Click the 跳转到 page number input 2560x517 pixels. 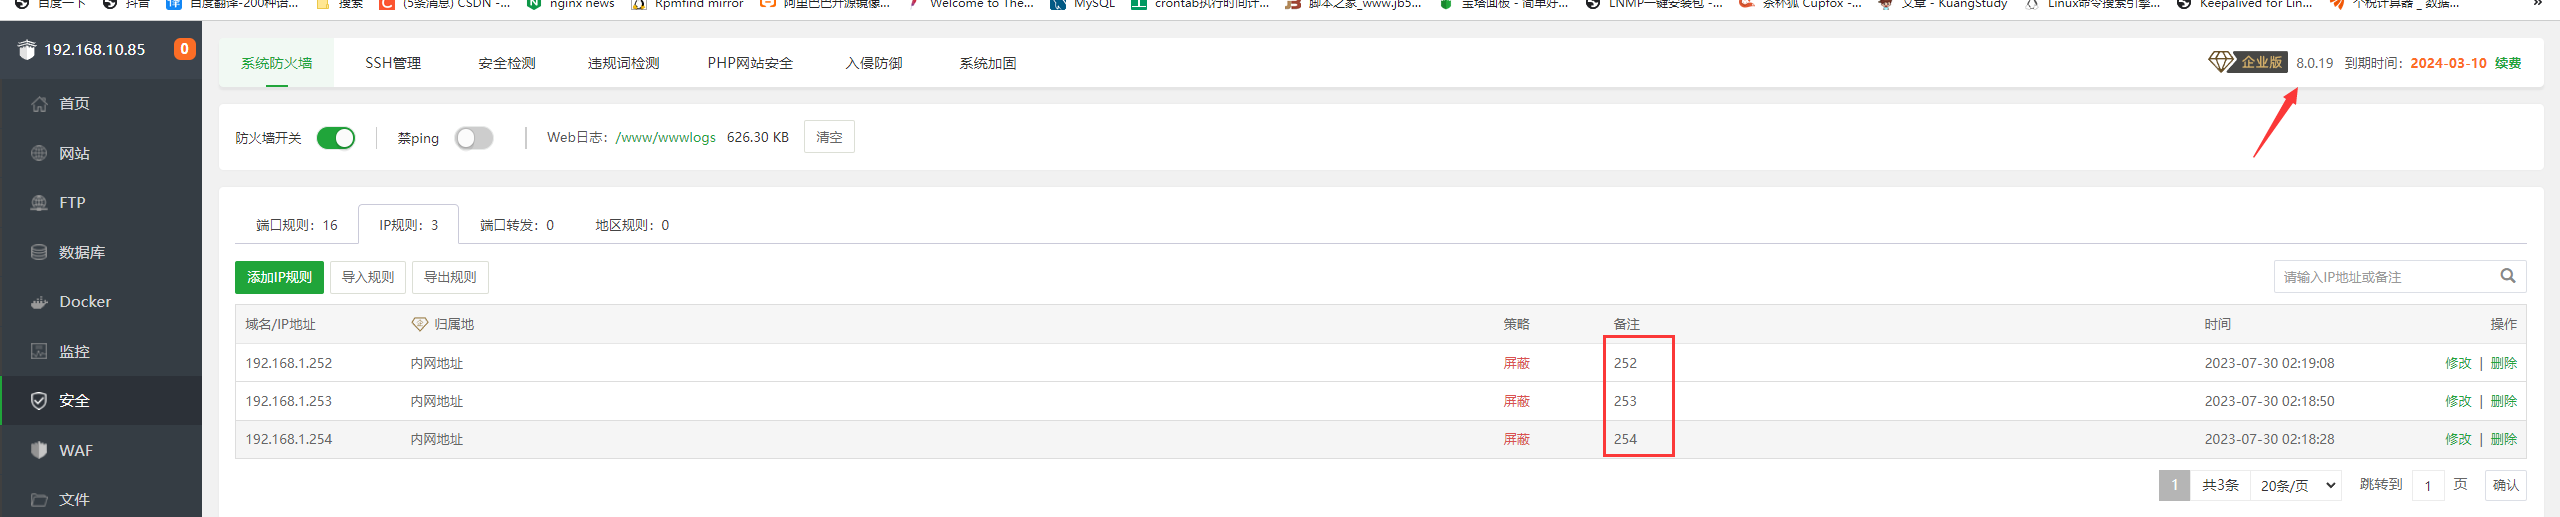[x=2428, y=485]
